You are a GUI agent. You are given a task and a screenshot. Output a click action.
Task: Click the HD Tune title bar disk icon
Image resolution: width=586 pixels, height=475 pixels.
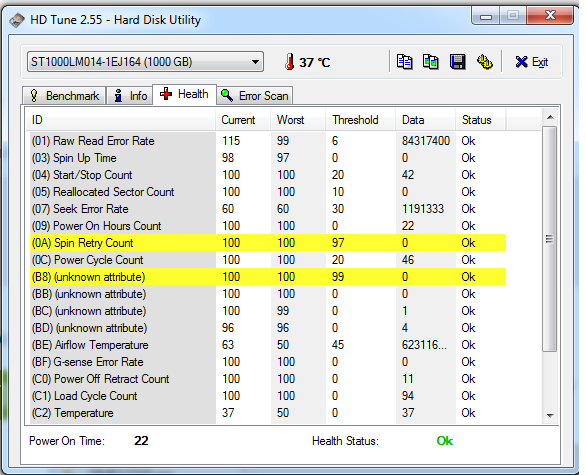point(17,20)
